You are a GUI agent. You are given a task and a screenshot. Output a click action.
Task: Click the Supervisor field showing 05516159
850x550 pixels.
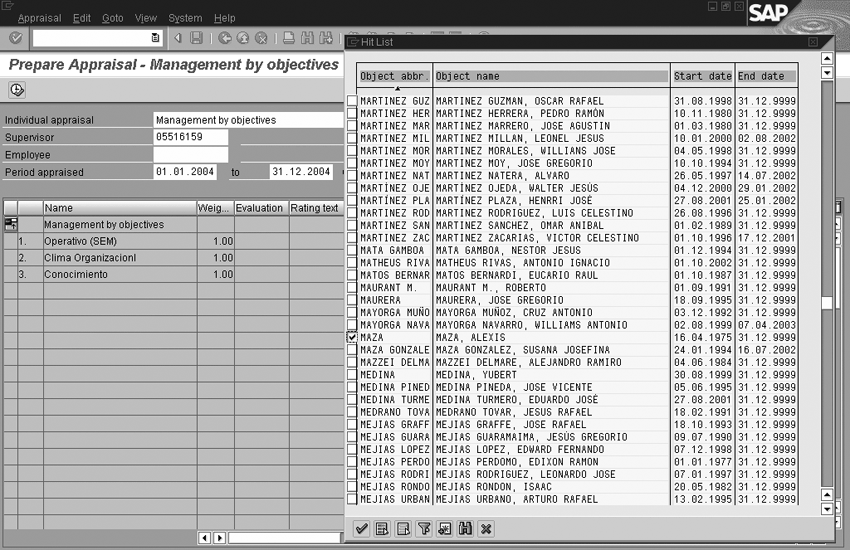click(190, 137)
